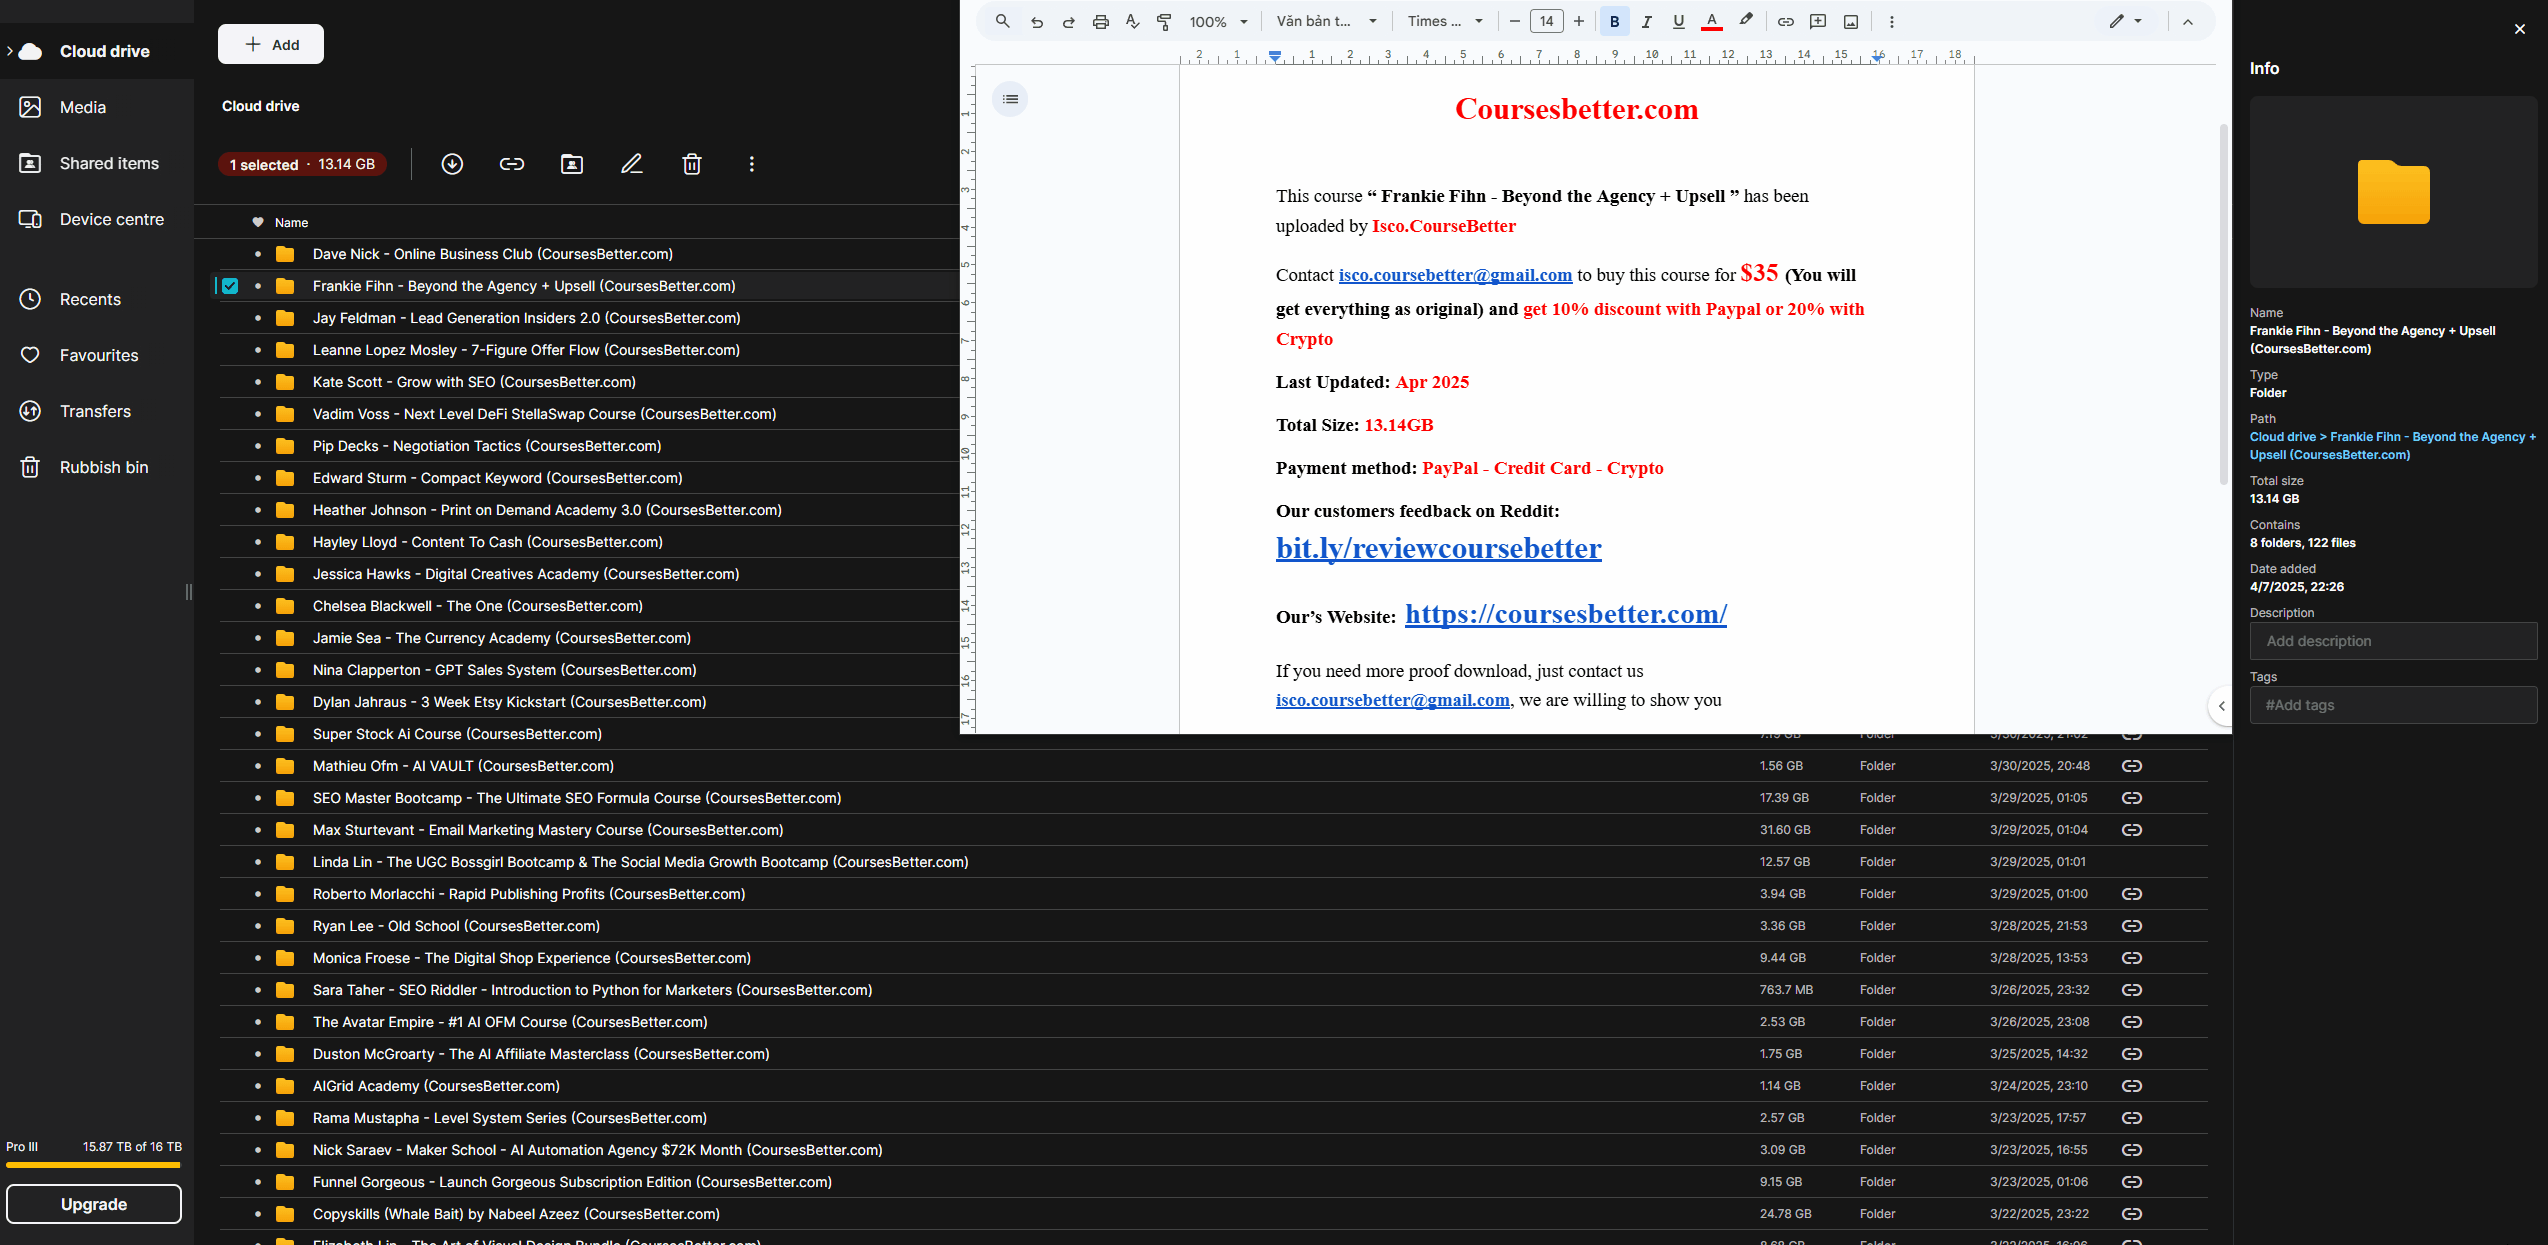This screenshot has height=1245, width=2548.
Task: Click the Add button
Action: point(271,44)
